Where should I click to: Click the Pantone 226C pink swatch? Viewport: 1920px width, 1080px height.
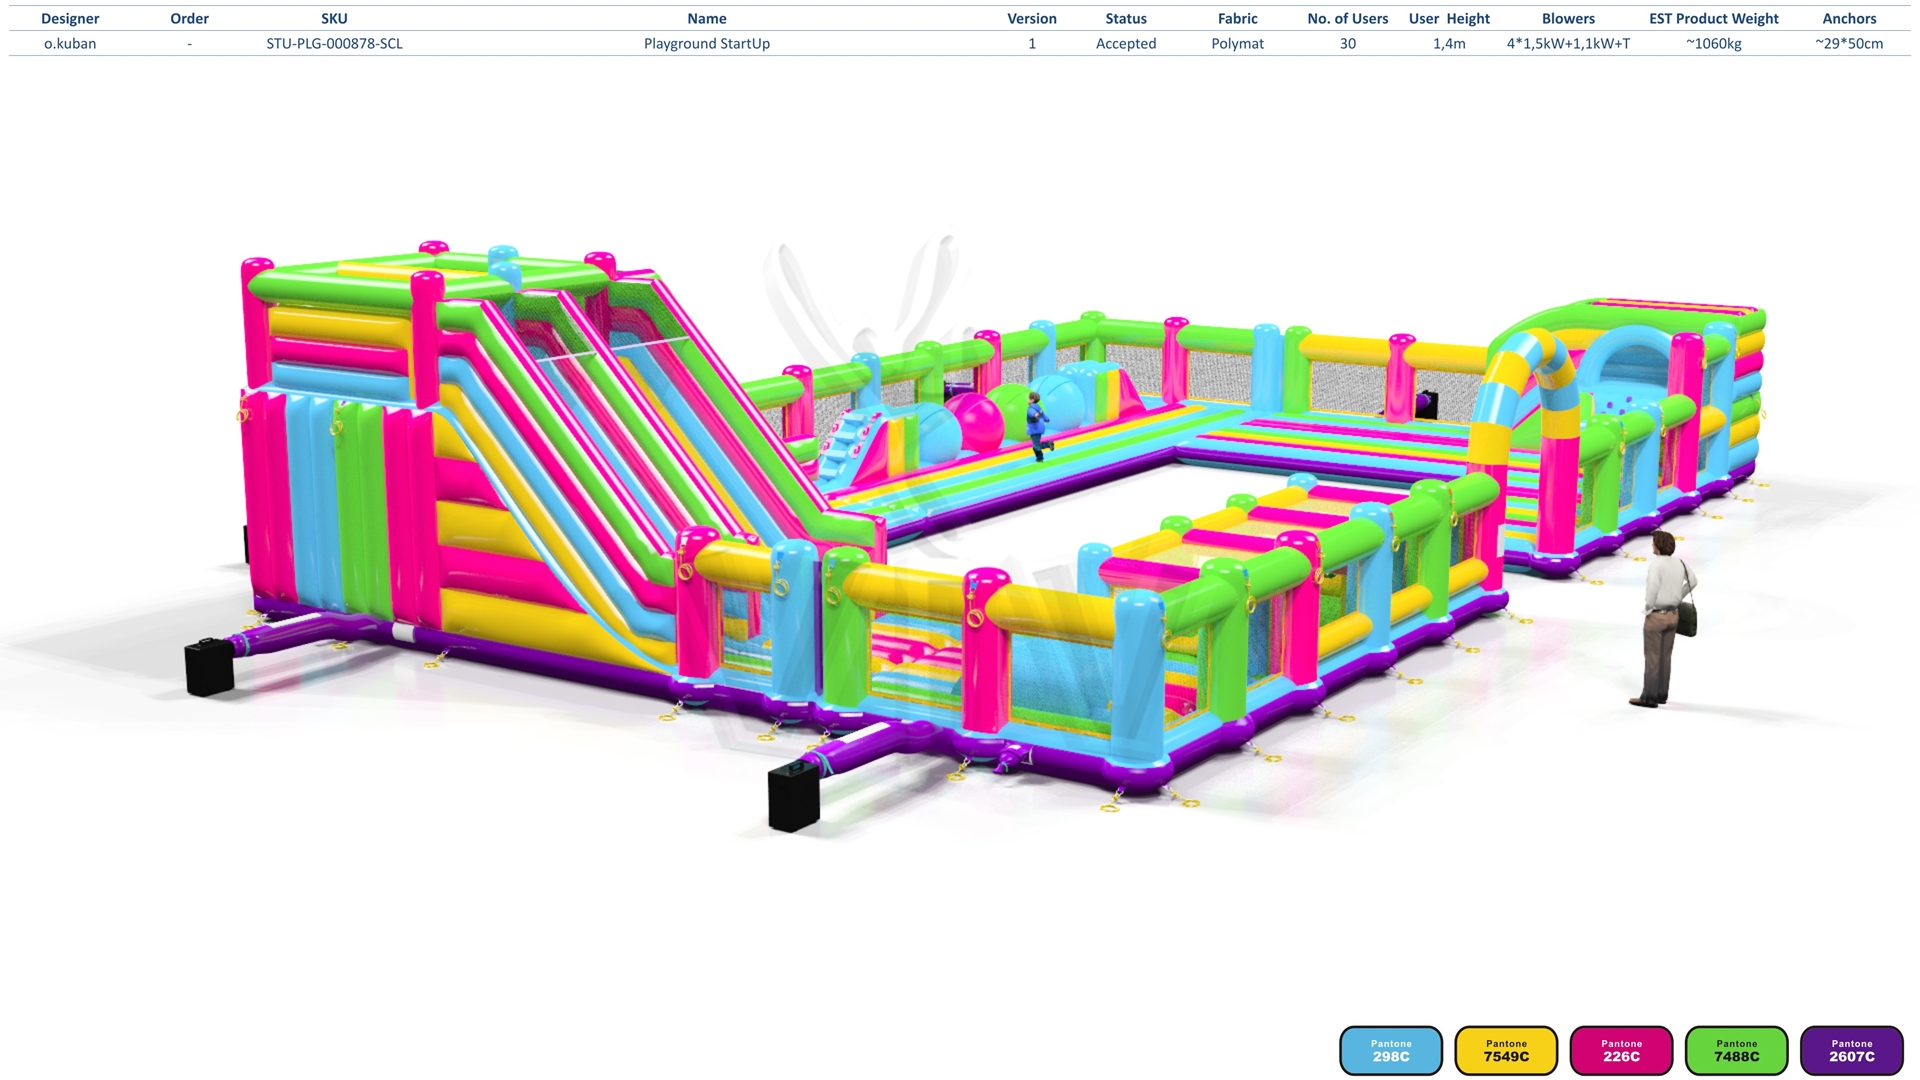1621,1051
